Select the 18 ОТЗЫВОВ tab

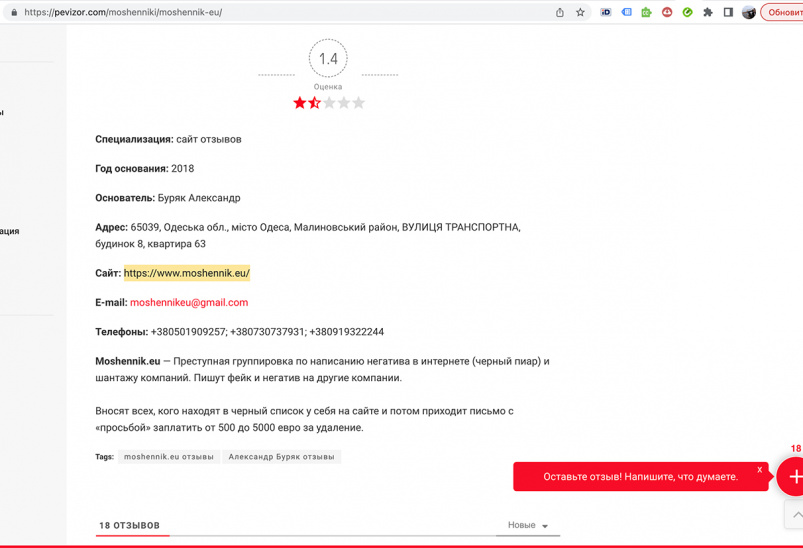click(x=130, y=525)
